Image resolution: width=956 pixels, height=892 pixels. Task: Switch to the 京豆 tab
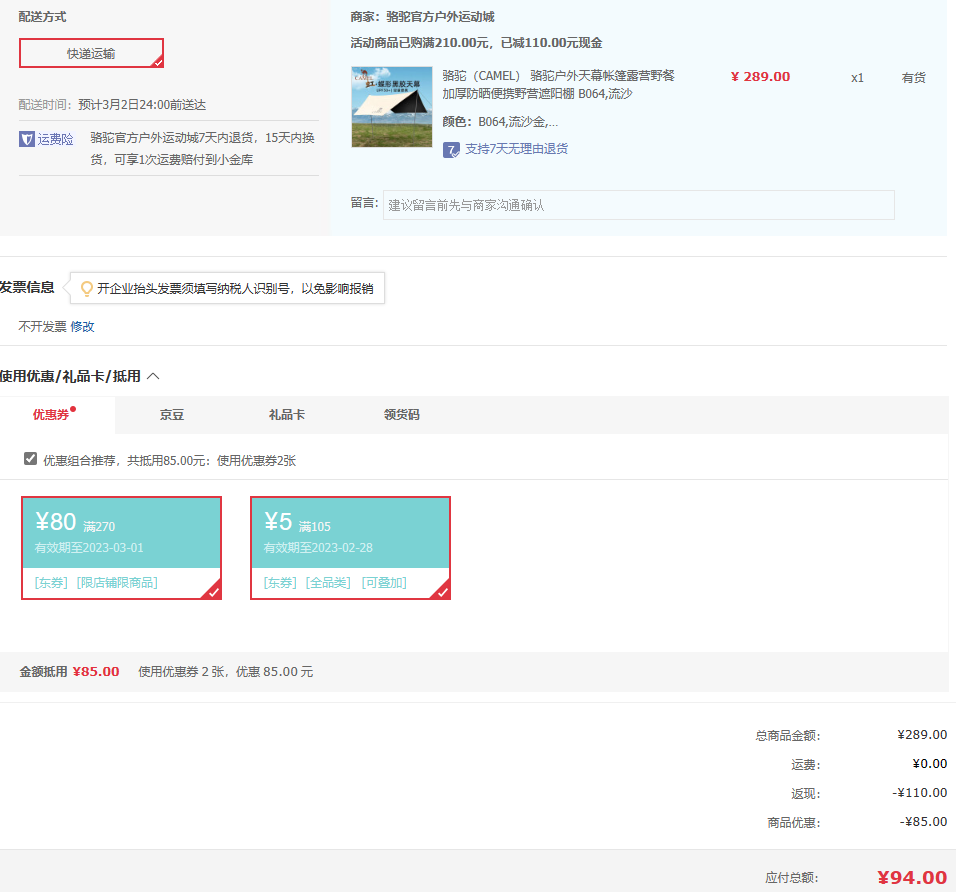tap(171, 415)
